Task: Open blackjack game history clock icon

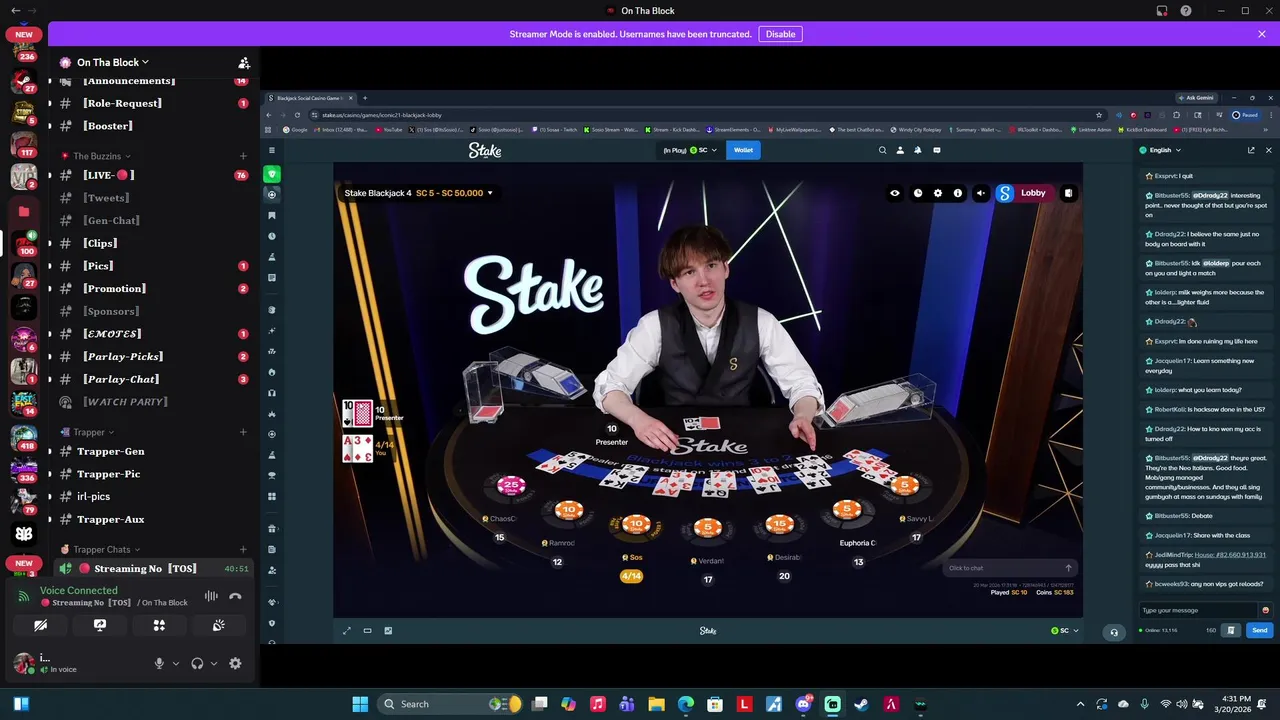Action: [x=917, y=193]
